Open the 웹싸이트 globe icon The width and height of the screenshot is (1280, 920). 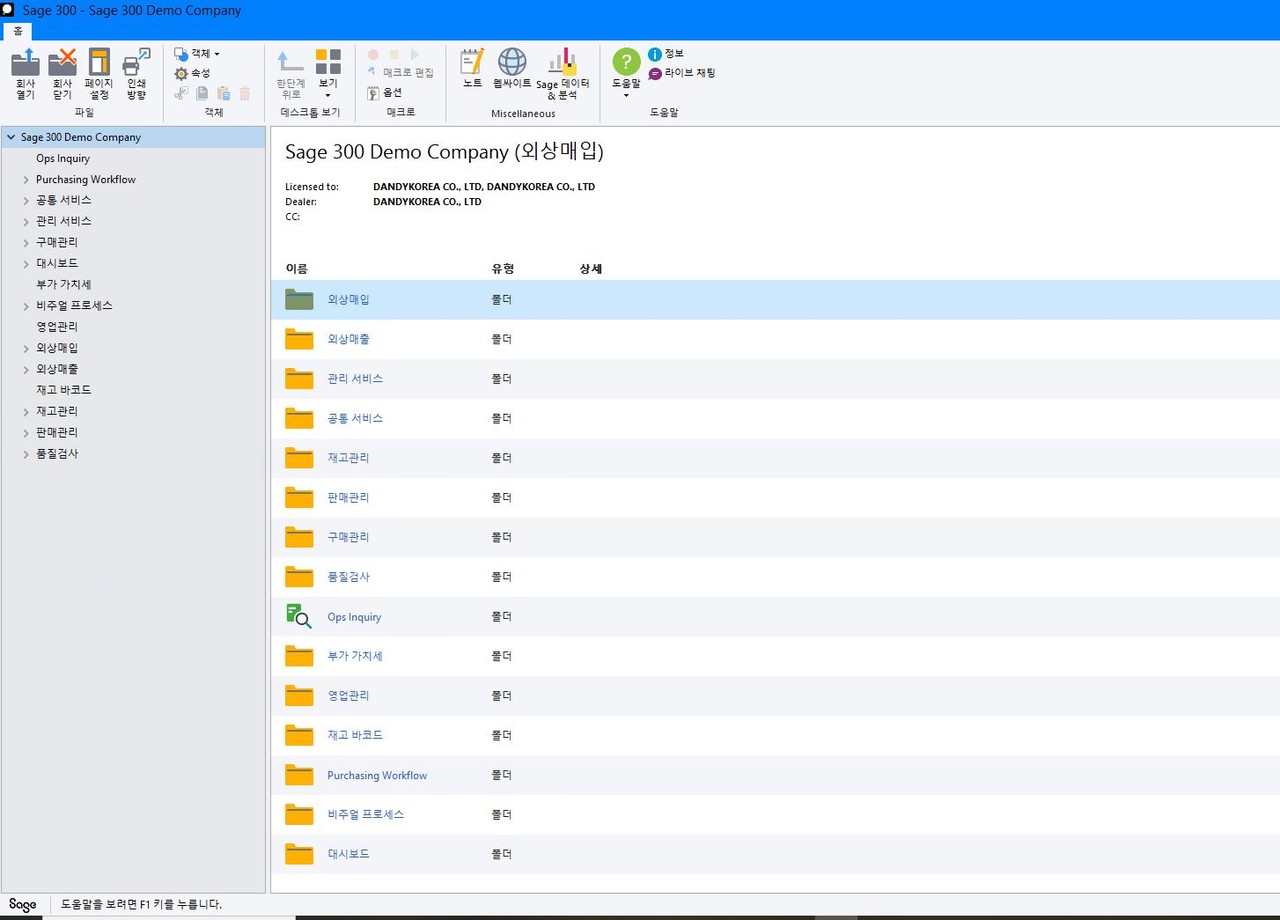click(512, 62)
